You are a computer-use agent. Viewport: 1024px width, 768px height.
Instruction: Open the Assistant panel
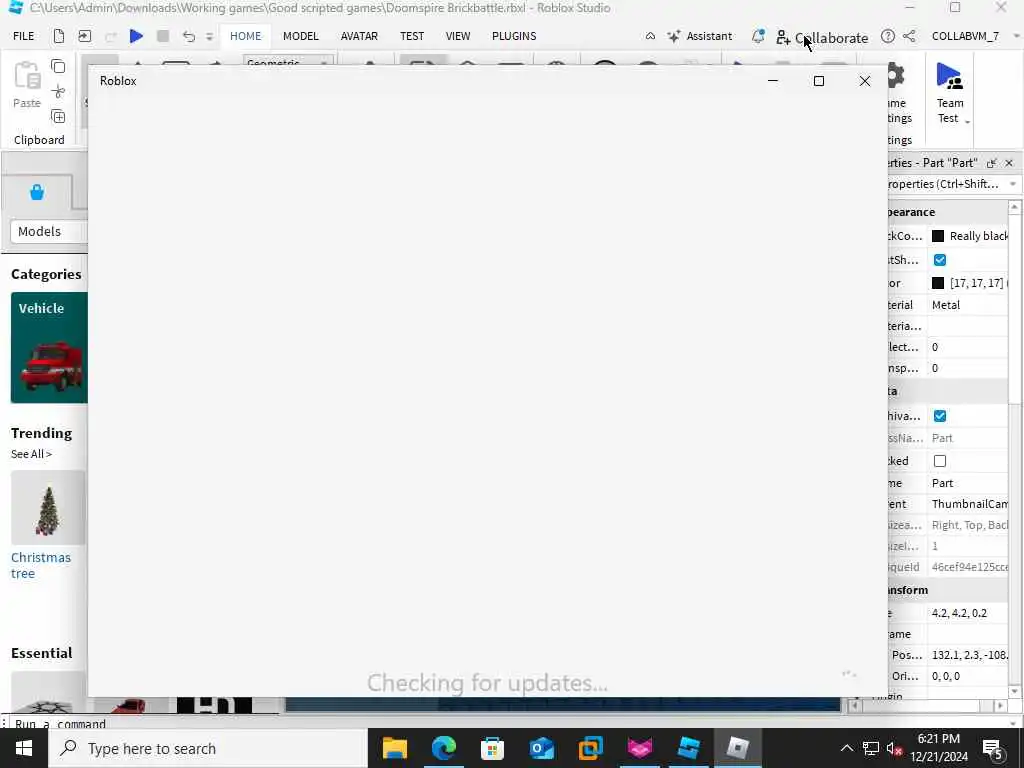click(699, 37)
